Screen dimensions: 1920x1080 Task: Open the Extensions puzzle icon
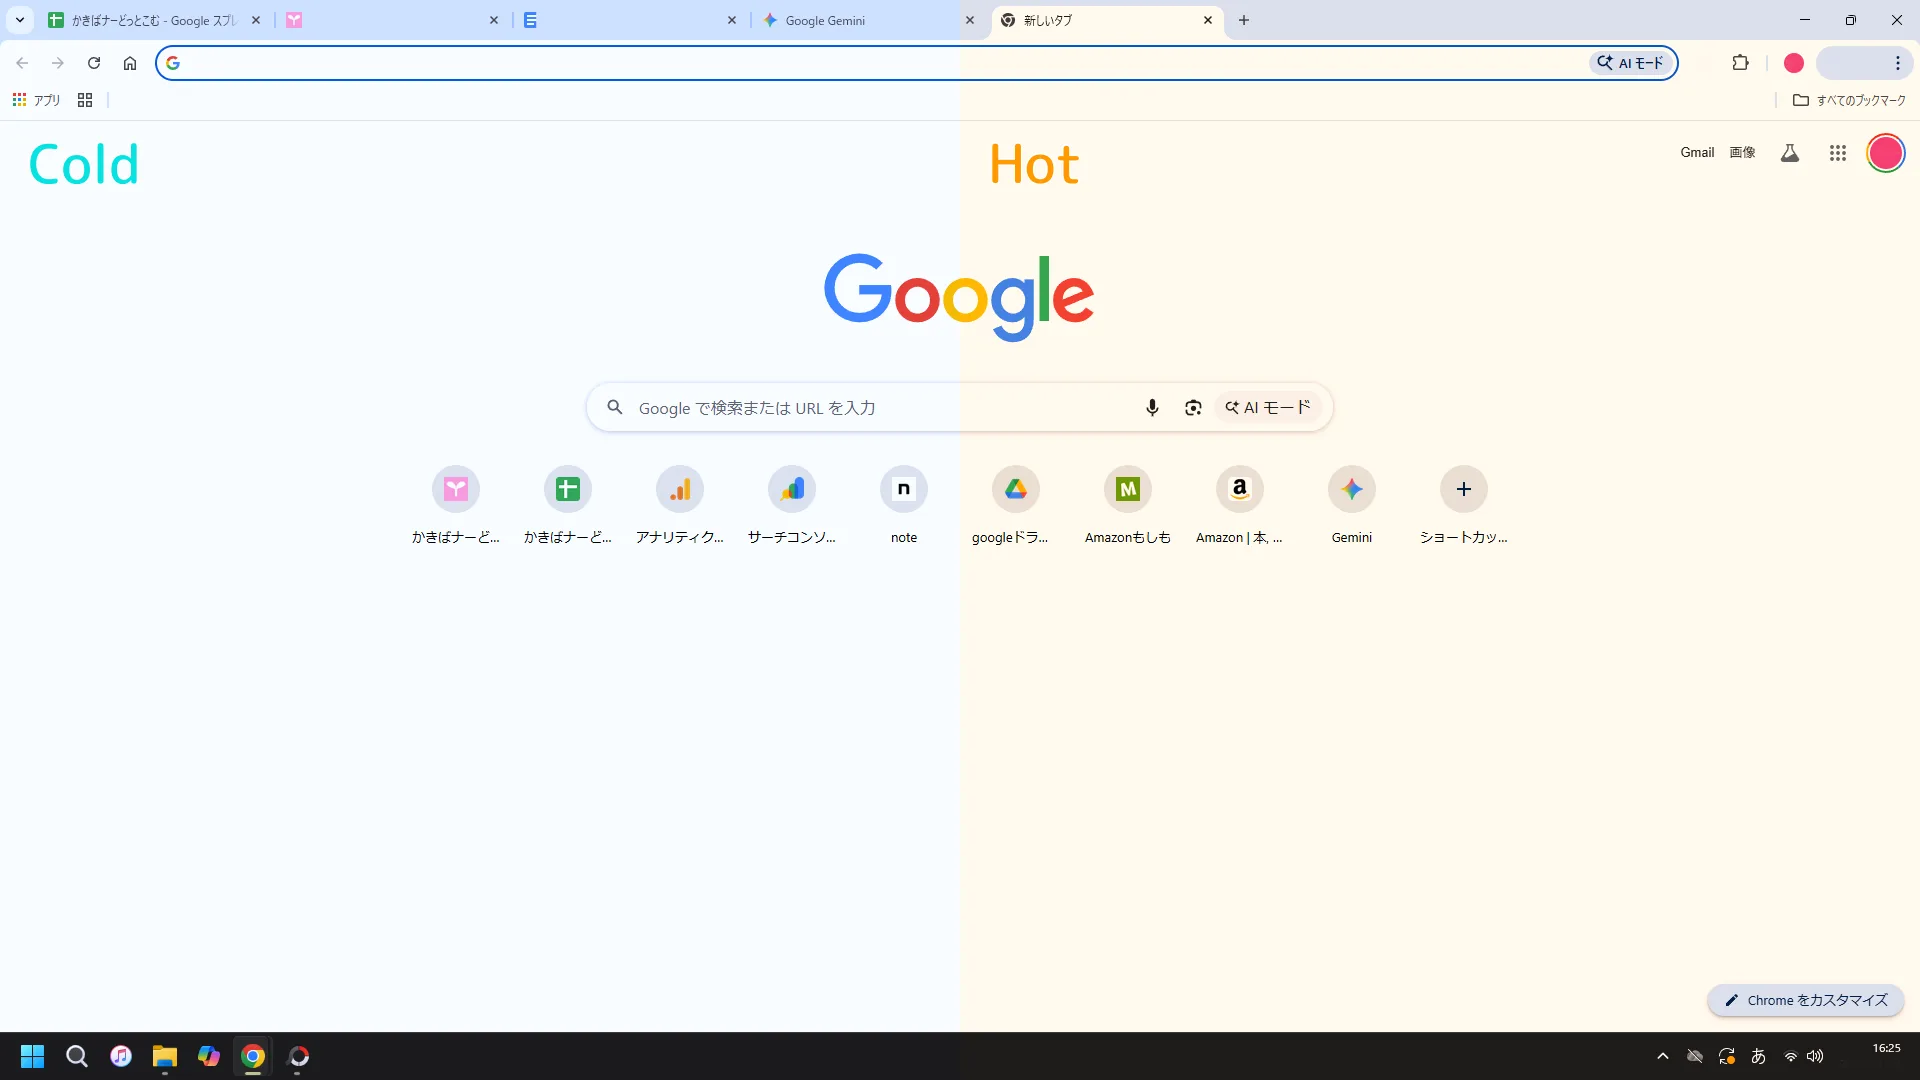1740,63
